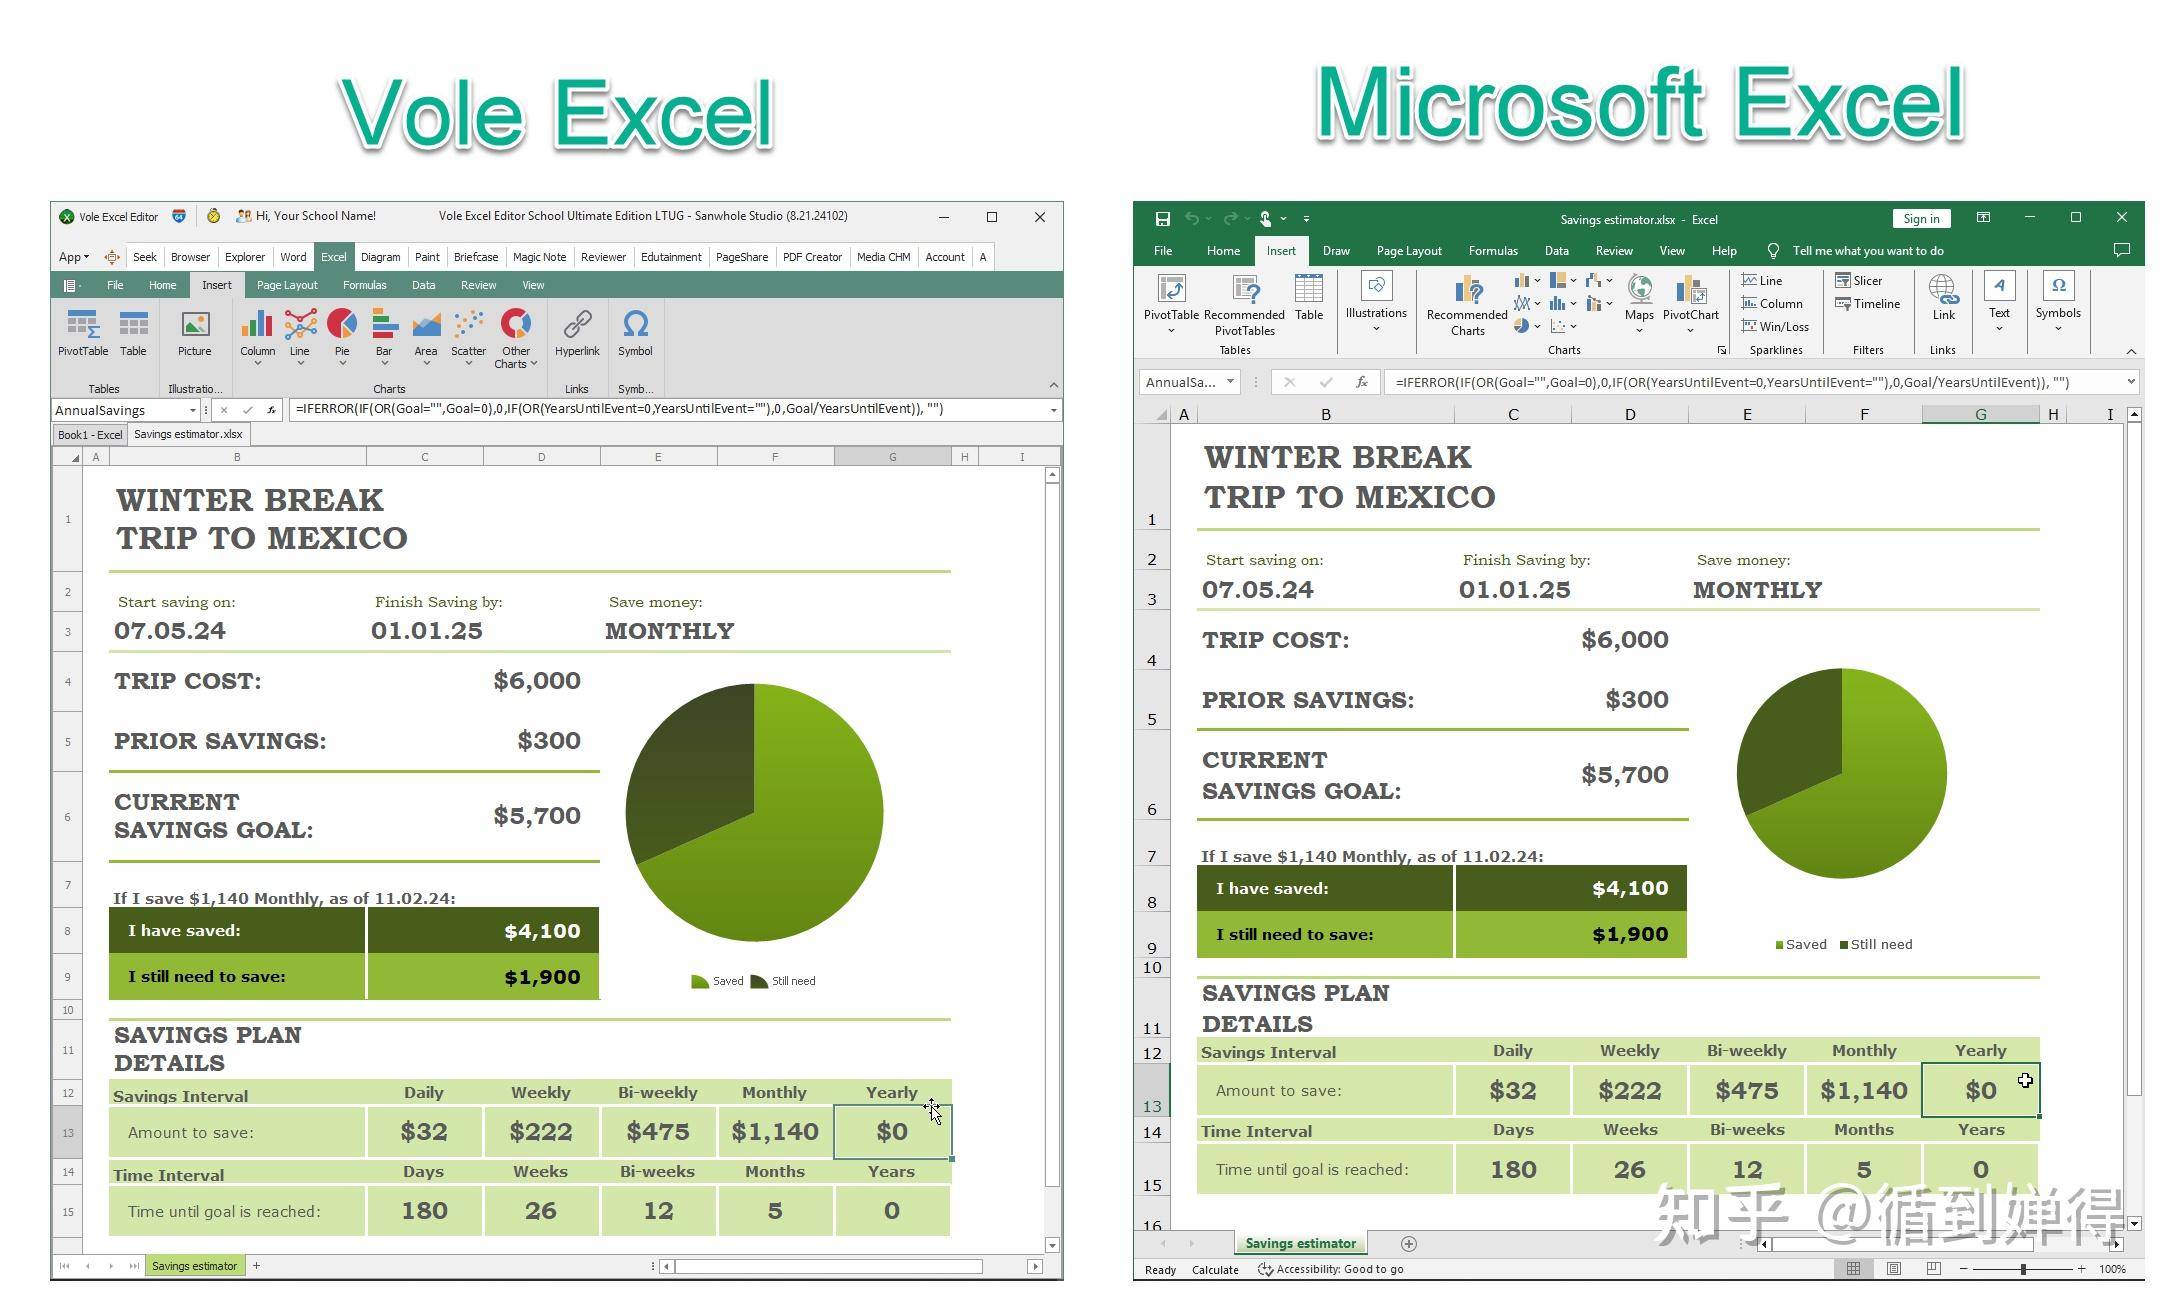
Task: Click the Save icon in Microsoft Excel title bar
Action: click(1162, 219)
